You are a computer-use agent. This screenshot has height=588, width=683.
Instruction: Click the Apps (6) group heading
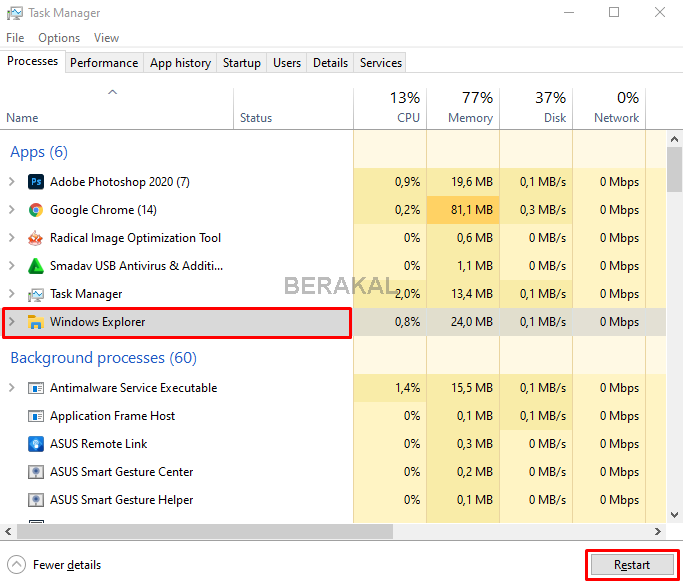pos(39,152)
